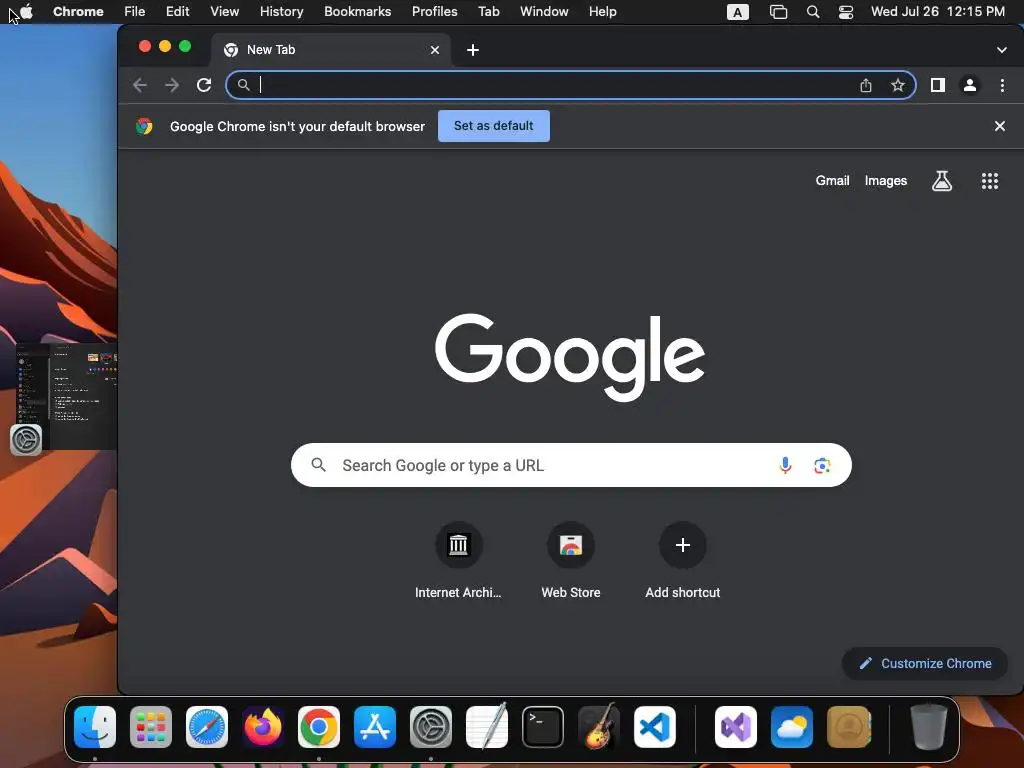Open System Settings from the Dock
The width and height of the screenshot is (1024, 768).
pos(431,727)
